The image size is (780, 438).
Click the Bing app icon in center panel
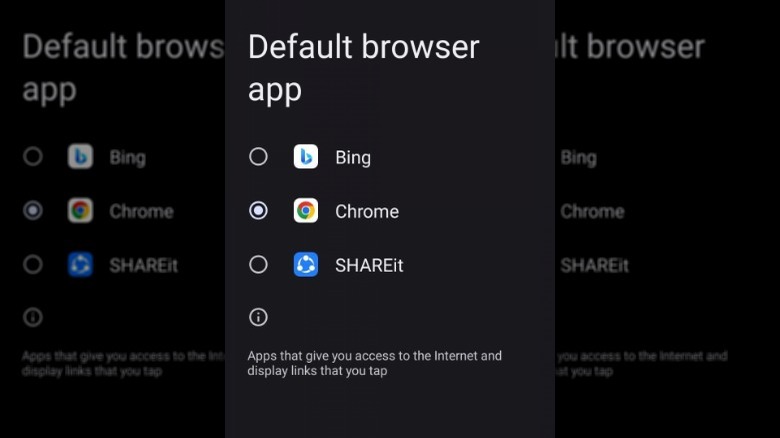306,157
